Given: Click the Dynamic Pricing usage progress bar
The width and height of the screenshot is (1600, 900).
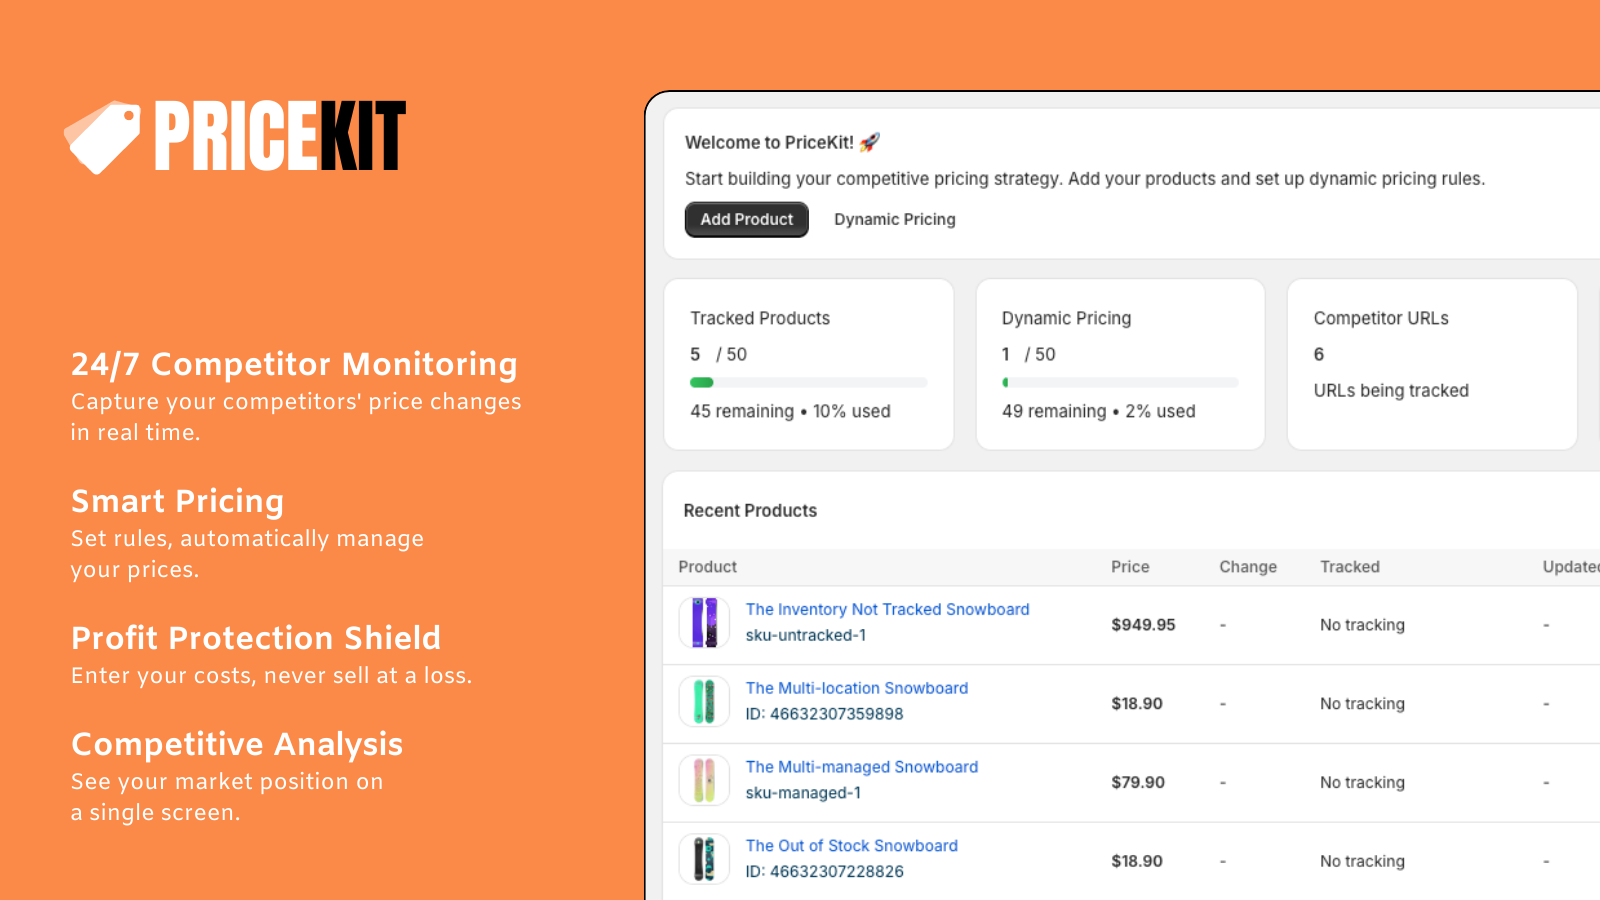Looking at the screenshot, I should click(x=1120, y=382).
